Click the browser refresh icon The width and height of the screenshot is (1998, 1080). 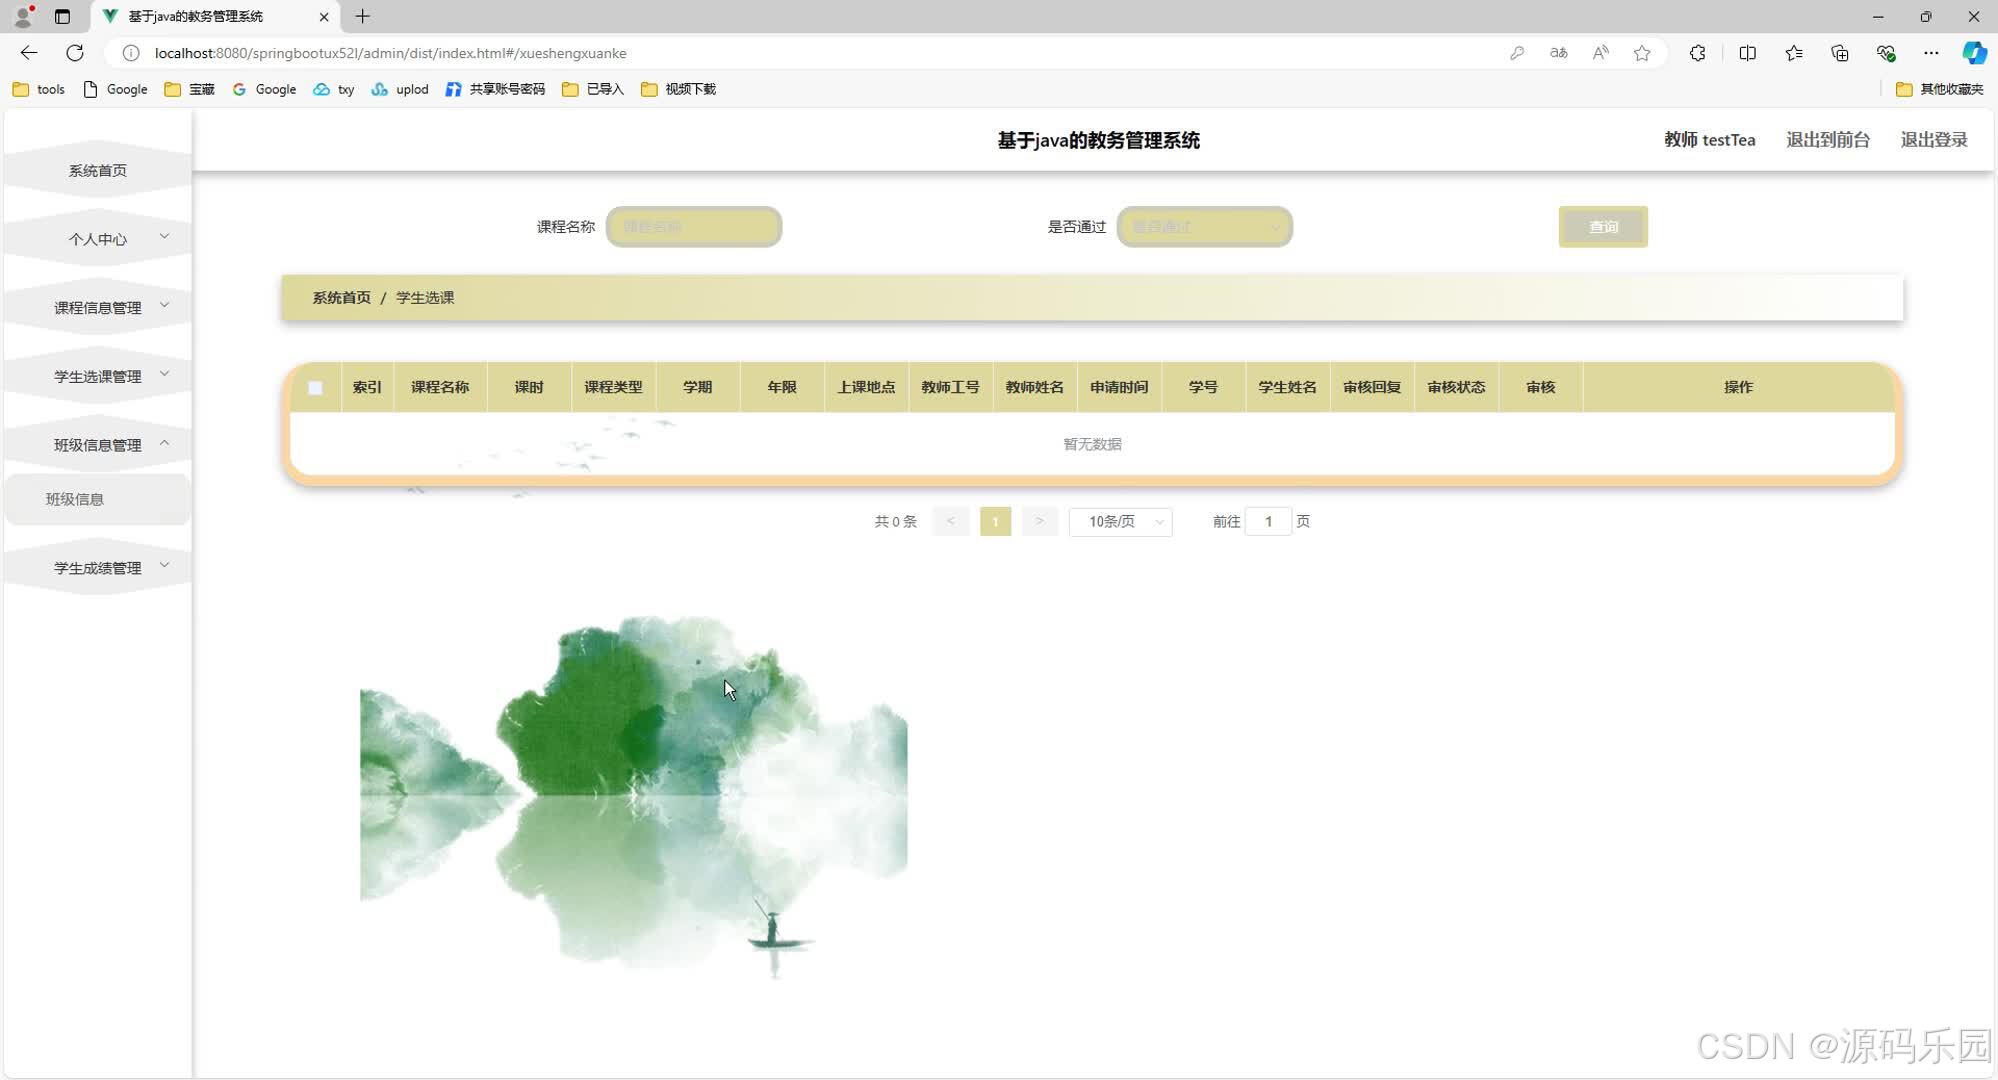pos(75,53)
